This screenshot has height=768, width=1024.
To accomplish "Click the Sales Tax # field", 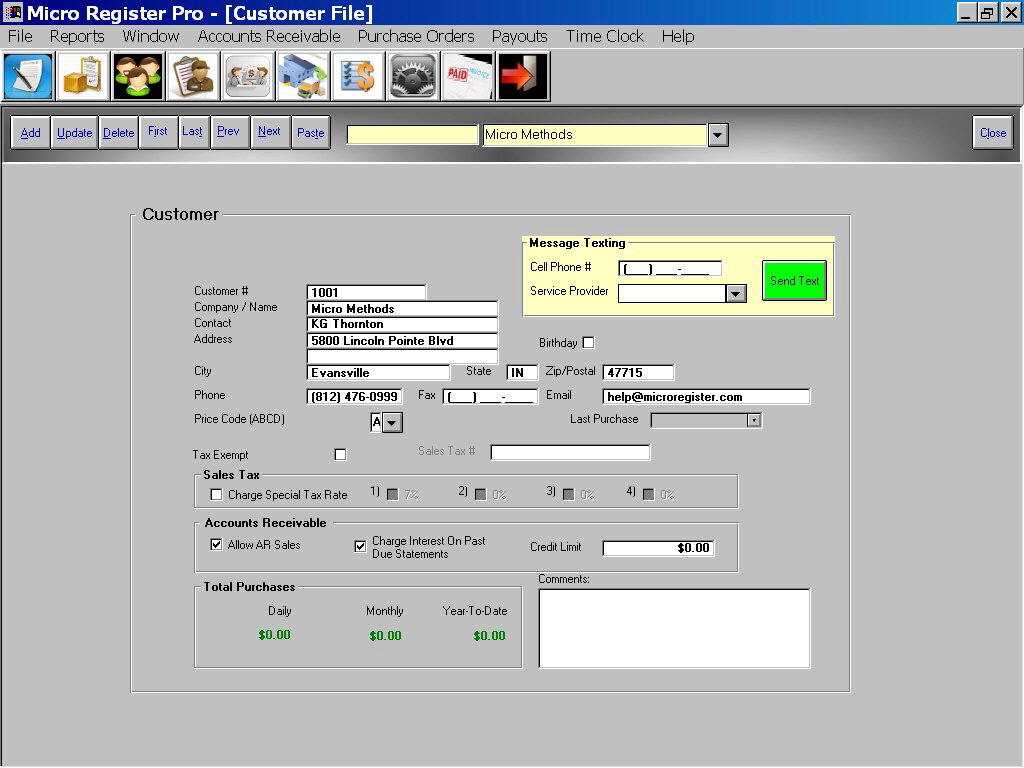I will pyautogui.click(x=570, y=452).
